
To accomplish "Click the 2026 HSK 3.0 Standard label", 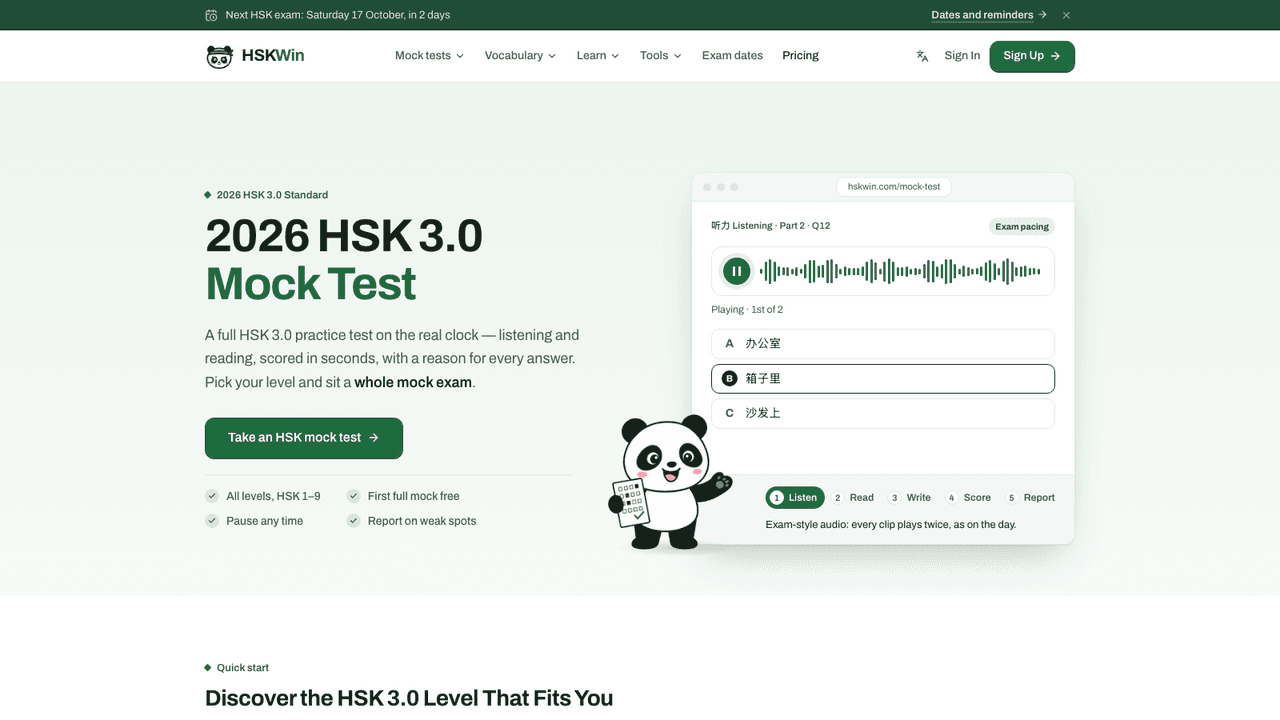I will tap(272, 195).
